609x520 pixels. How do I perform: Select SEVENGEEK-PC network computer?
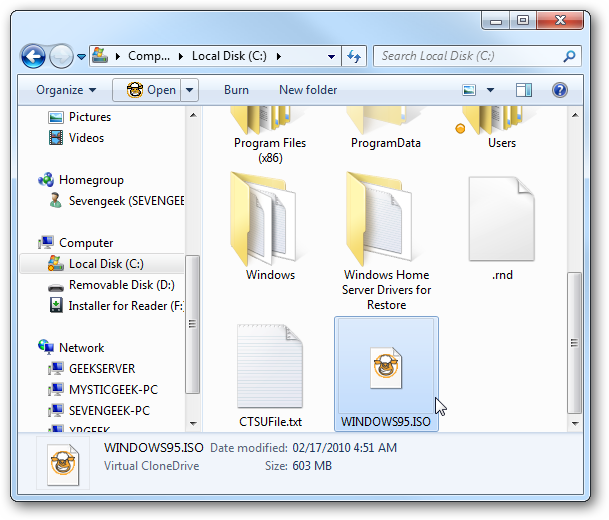tap(109, 410)
